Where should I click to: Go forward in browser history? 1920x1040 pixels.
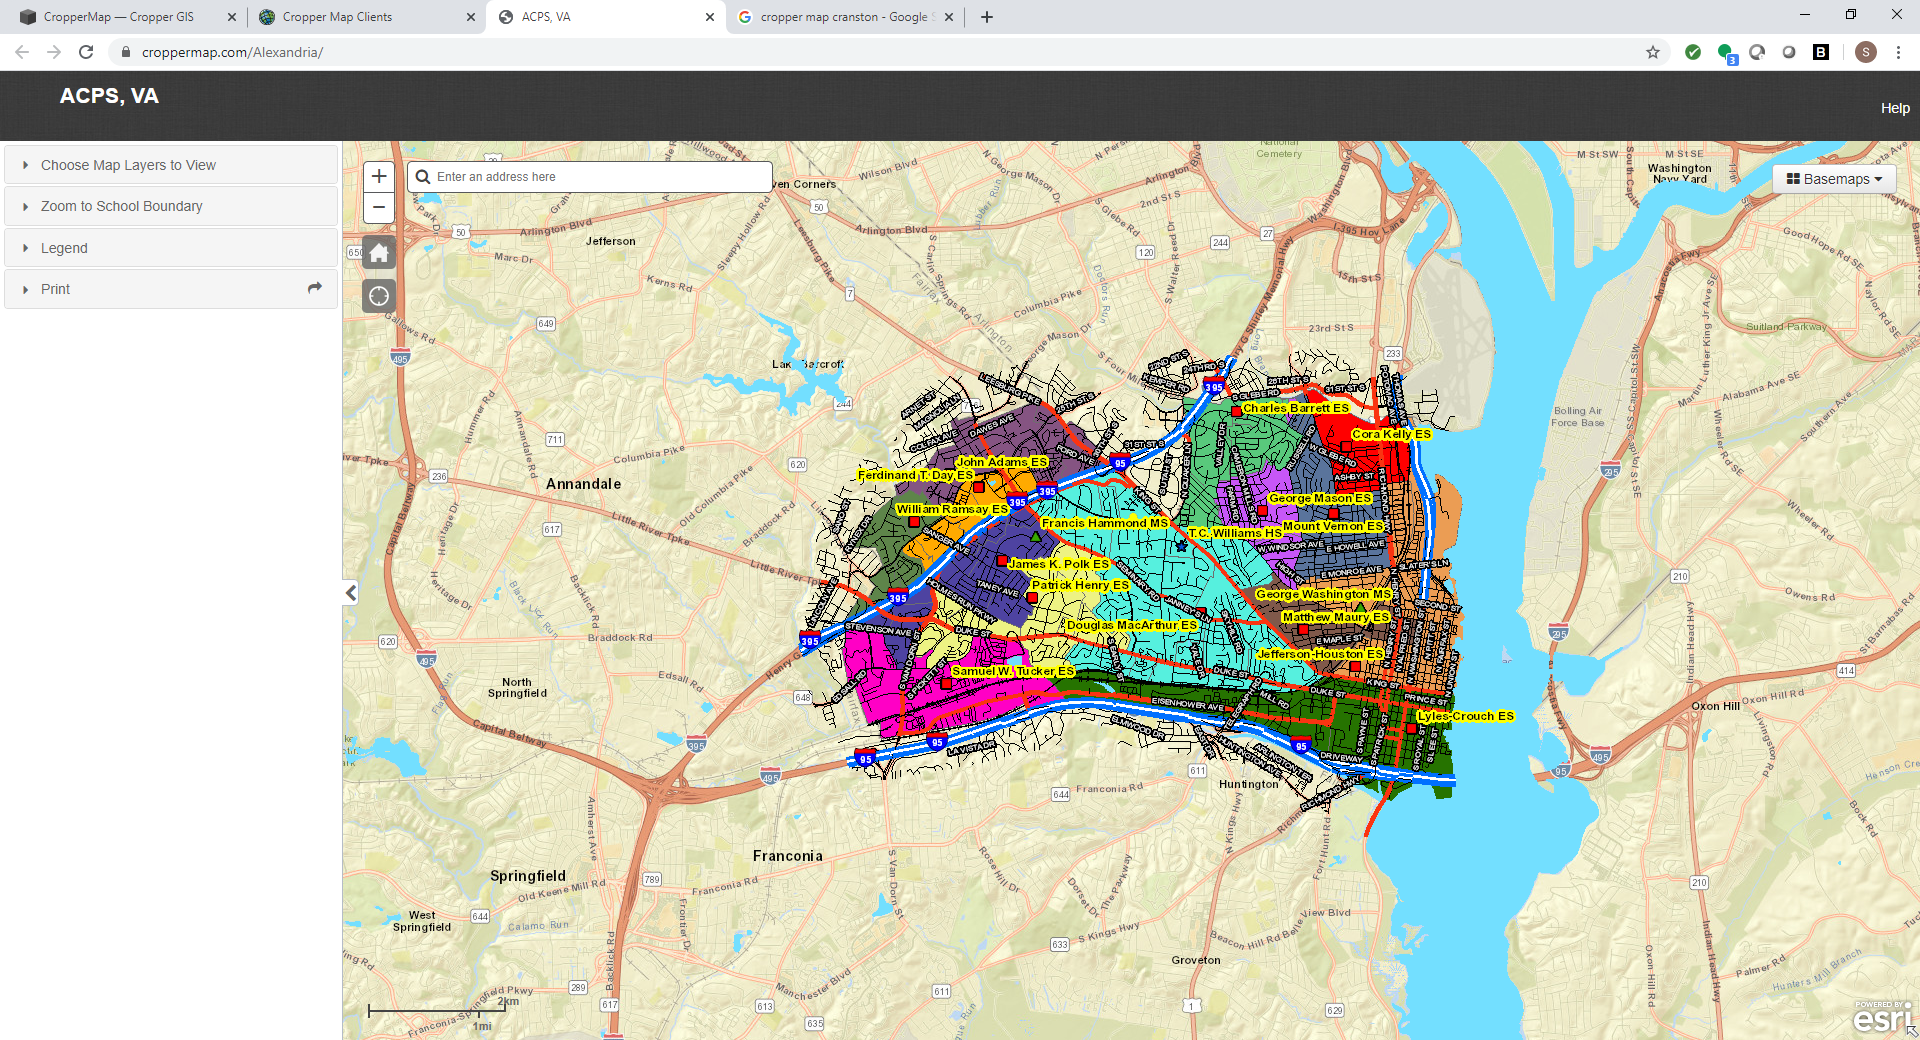point(54,52)
